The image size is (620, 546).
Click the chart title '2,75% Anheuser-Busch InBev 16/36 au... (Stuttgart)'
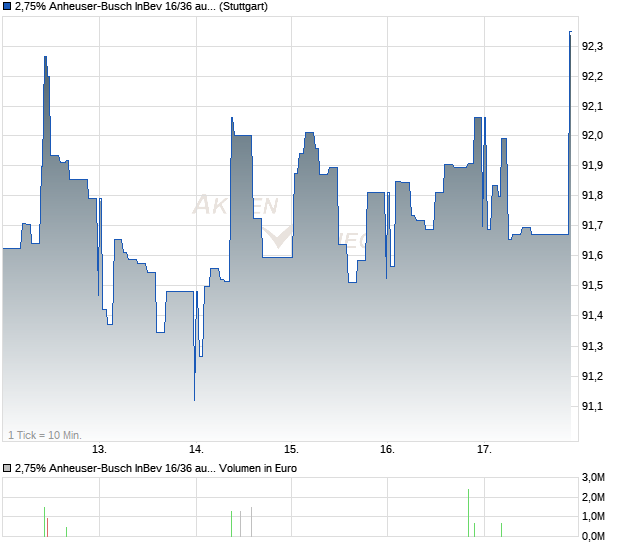[141, 7]
